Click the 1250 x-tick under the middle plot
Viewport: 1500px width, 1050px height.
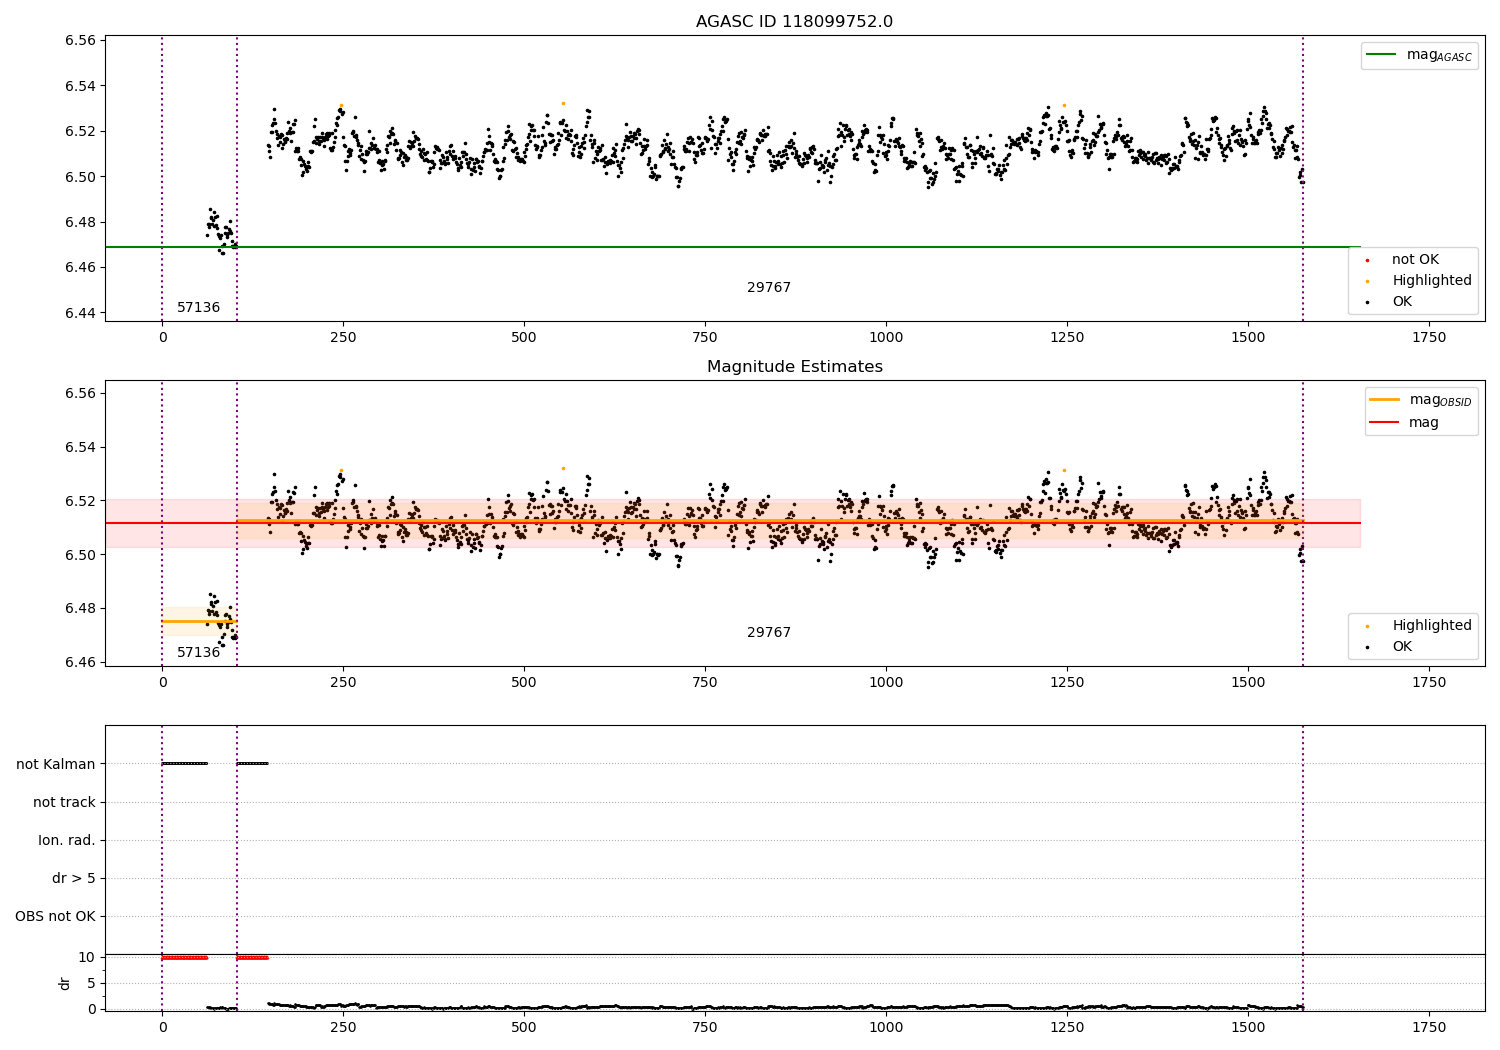[x=1067, y=682]
